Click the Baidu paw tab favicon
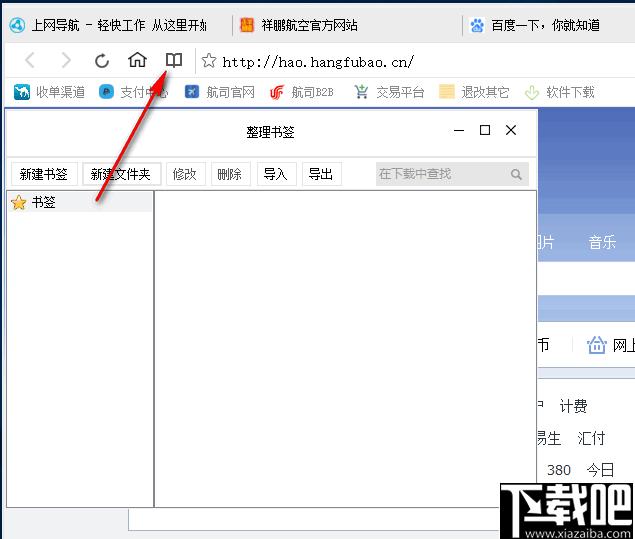This screenshot has width=635, height=539. [x=477, y=25]
